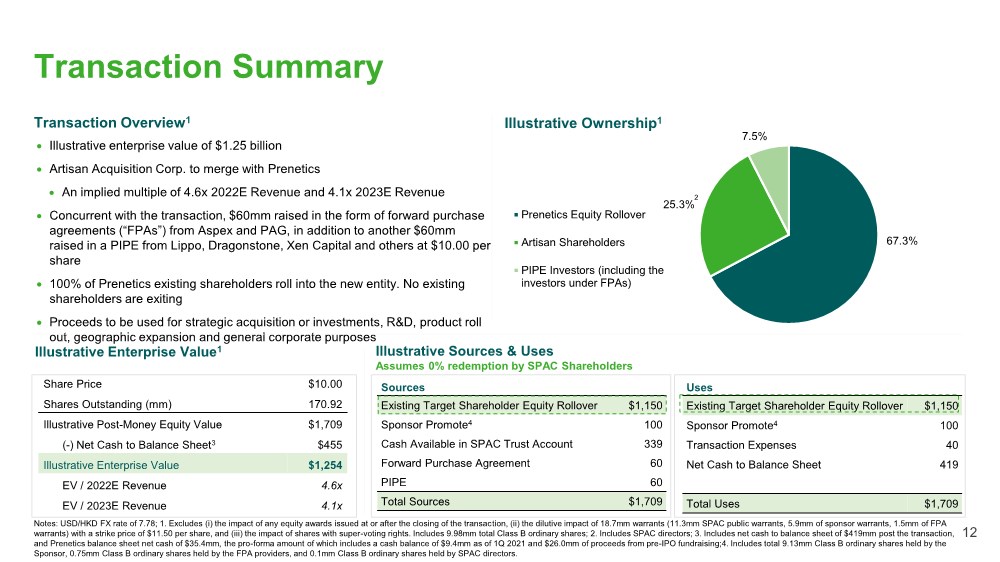Click the Uses column header

click(x=699, y=384)
